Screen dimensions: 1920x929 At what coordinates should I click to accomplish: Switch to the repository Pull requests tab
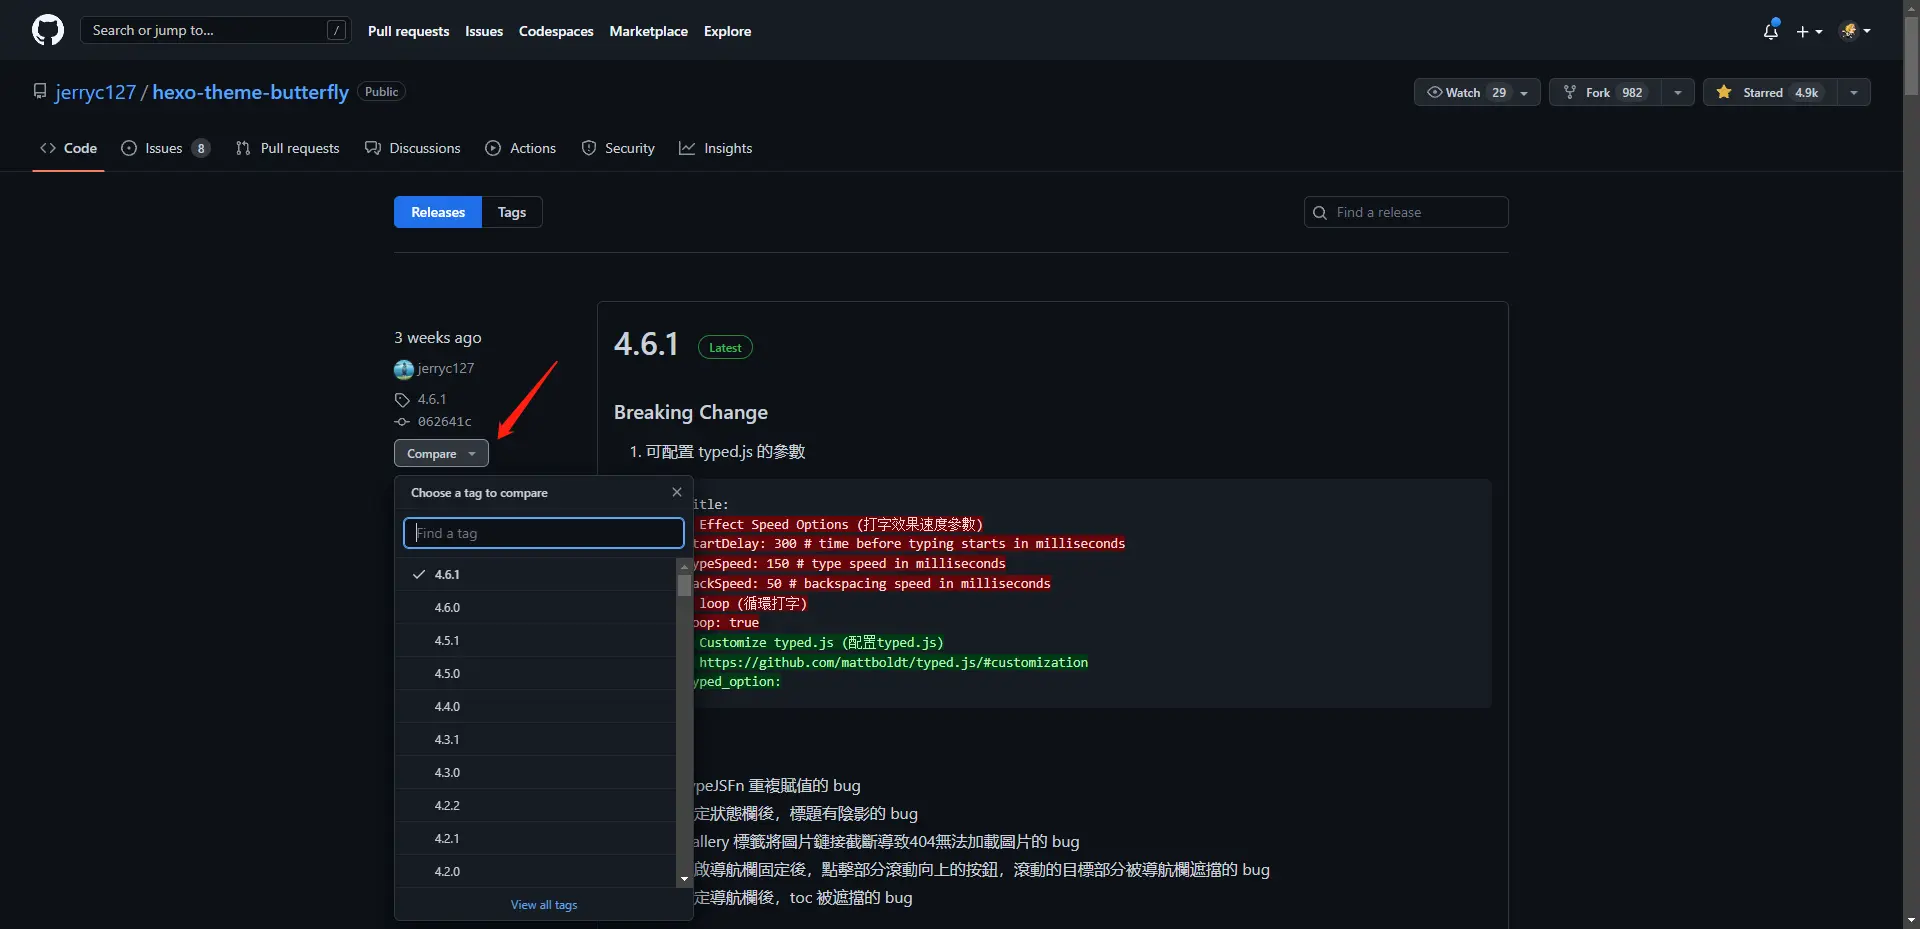coord(288,148)
